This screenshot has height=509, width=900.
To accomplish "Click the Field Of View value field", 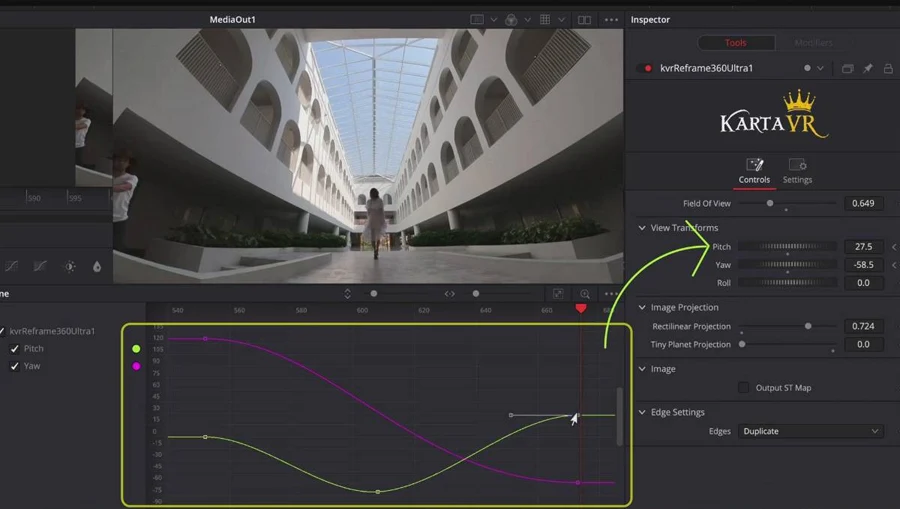I will pyautogui.click(x=863, y=204).
